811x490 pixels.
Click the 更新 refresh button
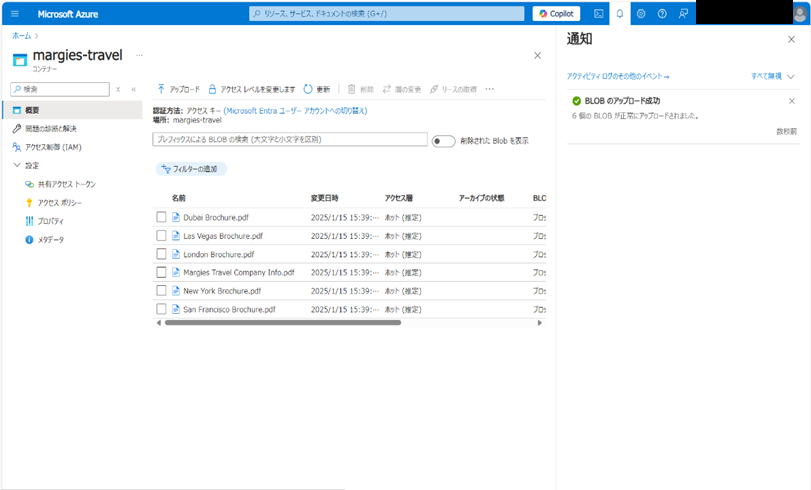(x=317, y=89)
